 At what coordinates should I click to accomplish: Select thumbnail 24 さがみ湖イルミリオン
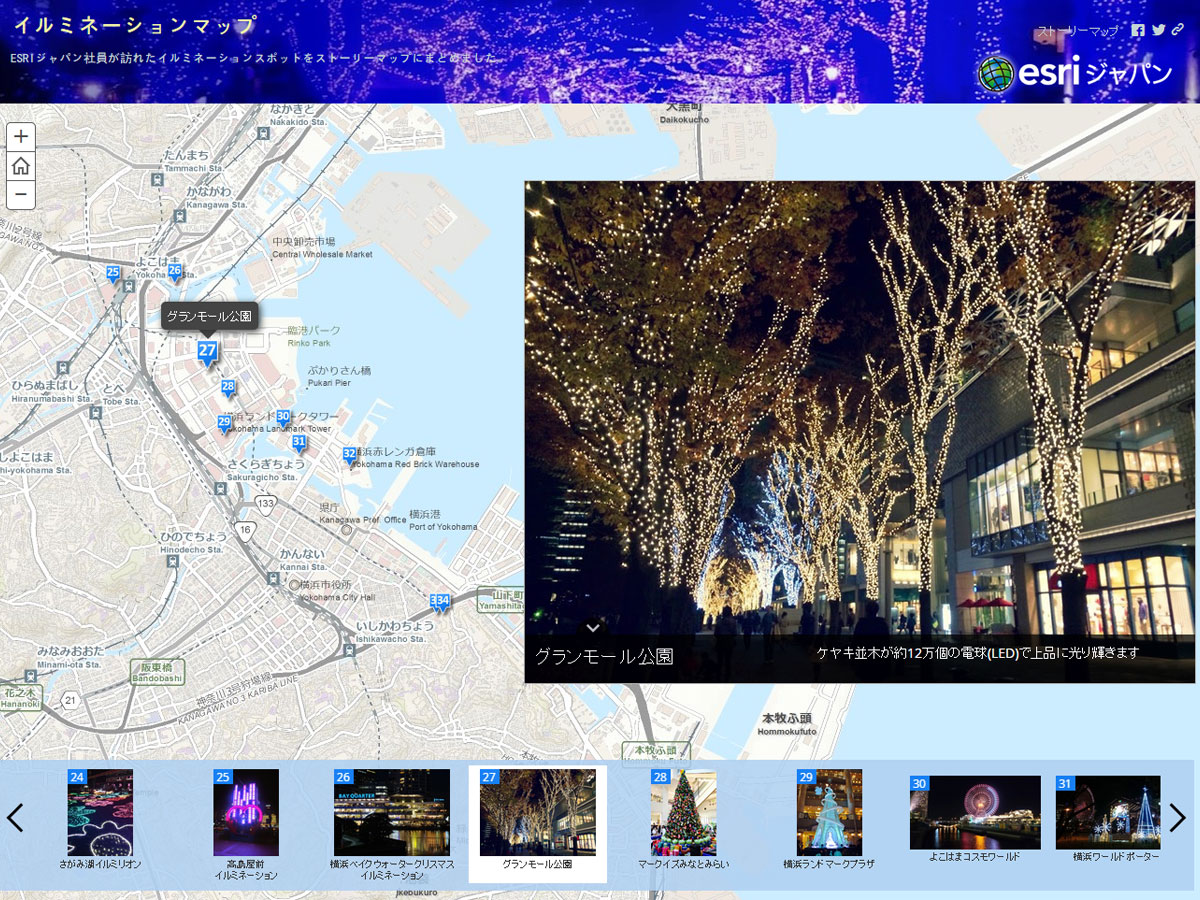click(x=100, y=812)
